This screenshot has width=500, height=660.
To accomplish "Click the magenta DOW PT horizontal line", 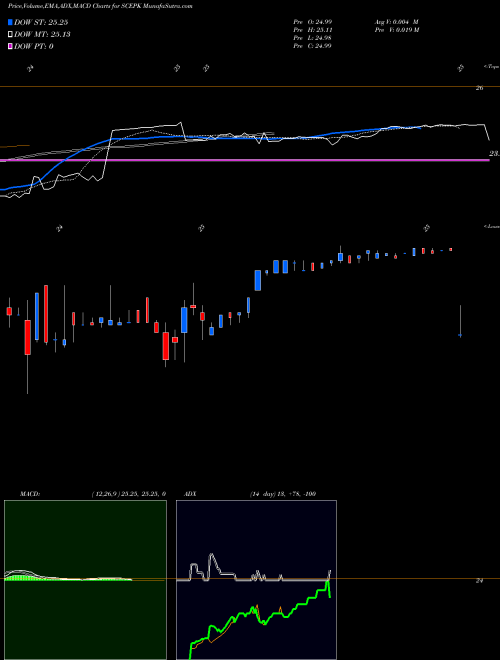I will [x=245, y=160].
